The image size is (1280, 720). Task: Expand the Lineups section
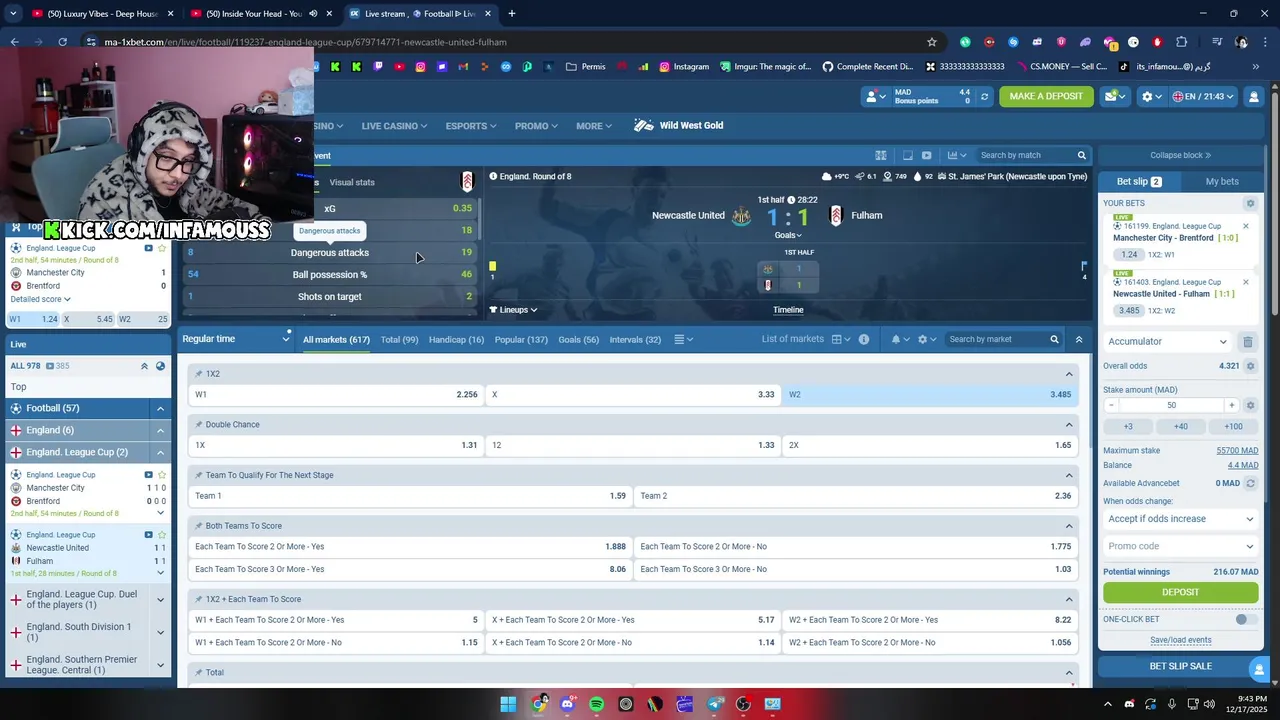[x=513, y=310]
